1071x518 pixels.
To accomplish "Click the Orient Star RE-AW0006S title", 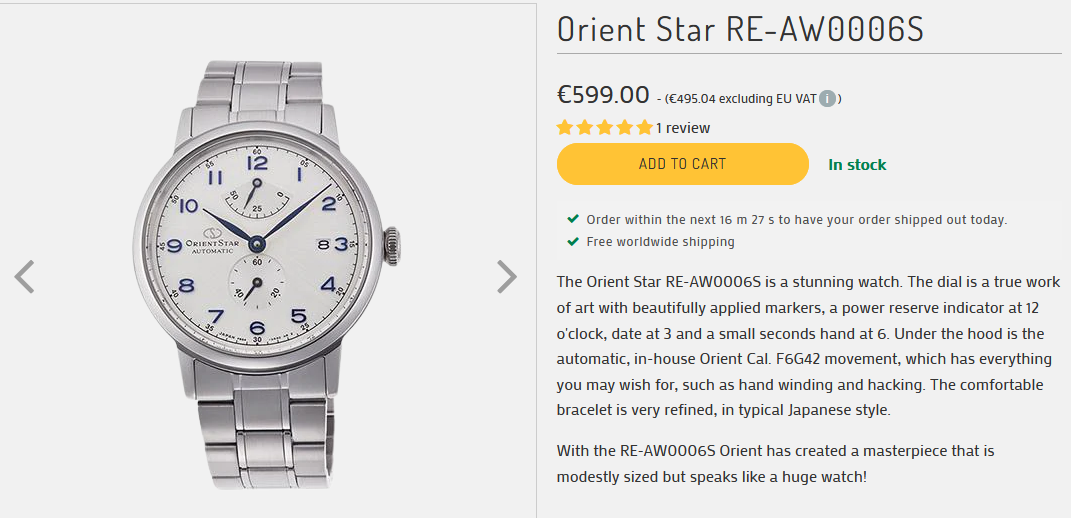I will [740, 29].
